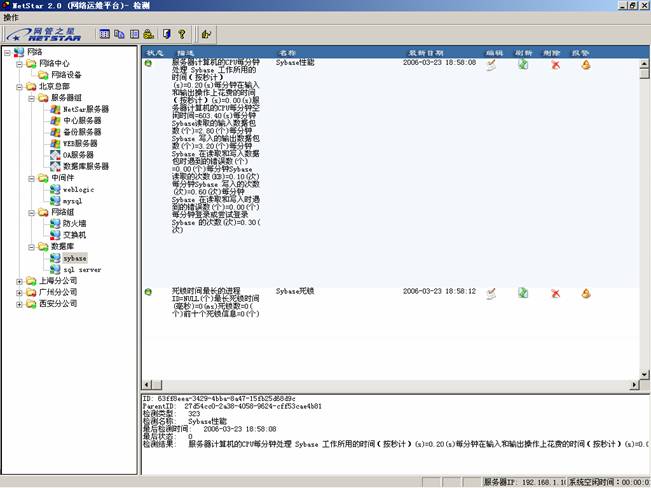Click refresh icon for Sybase性能 row
This screenshot has height=488, width=651.
[523, 64]
